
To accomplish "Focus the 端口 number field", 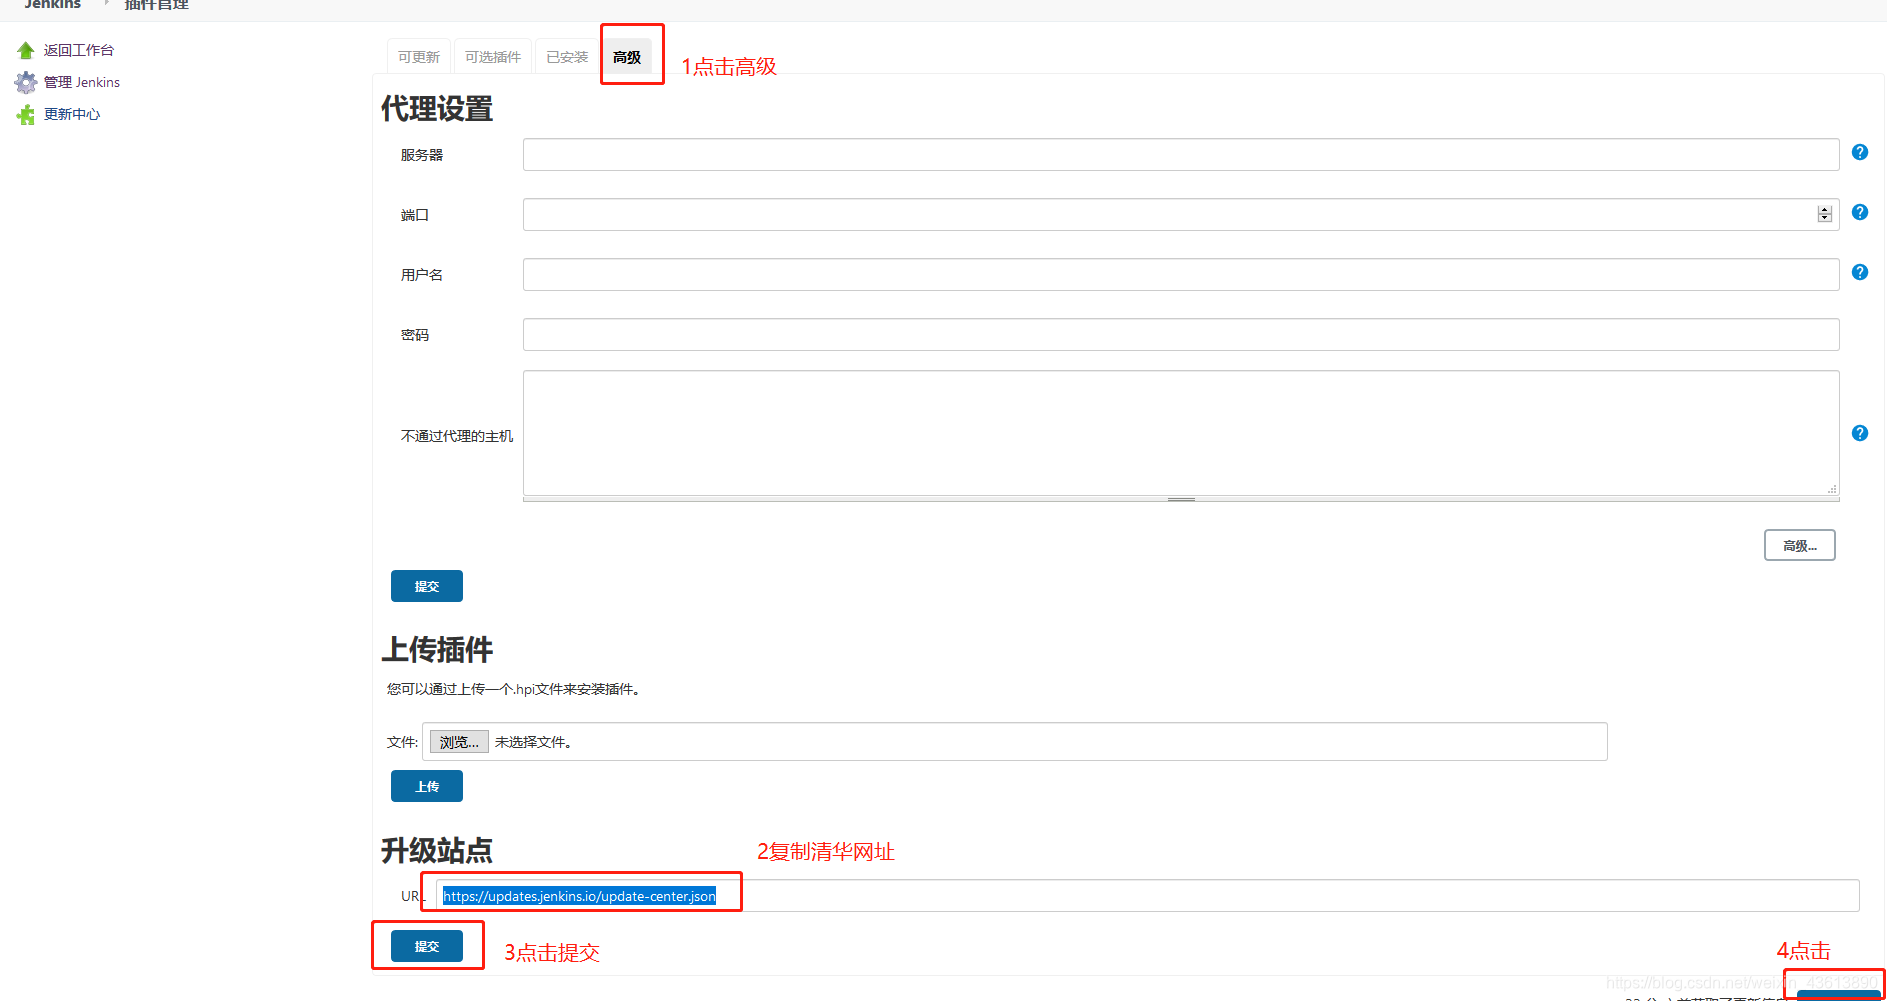I will click(1181, 214).
